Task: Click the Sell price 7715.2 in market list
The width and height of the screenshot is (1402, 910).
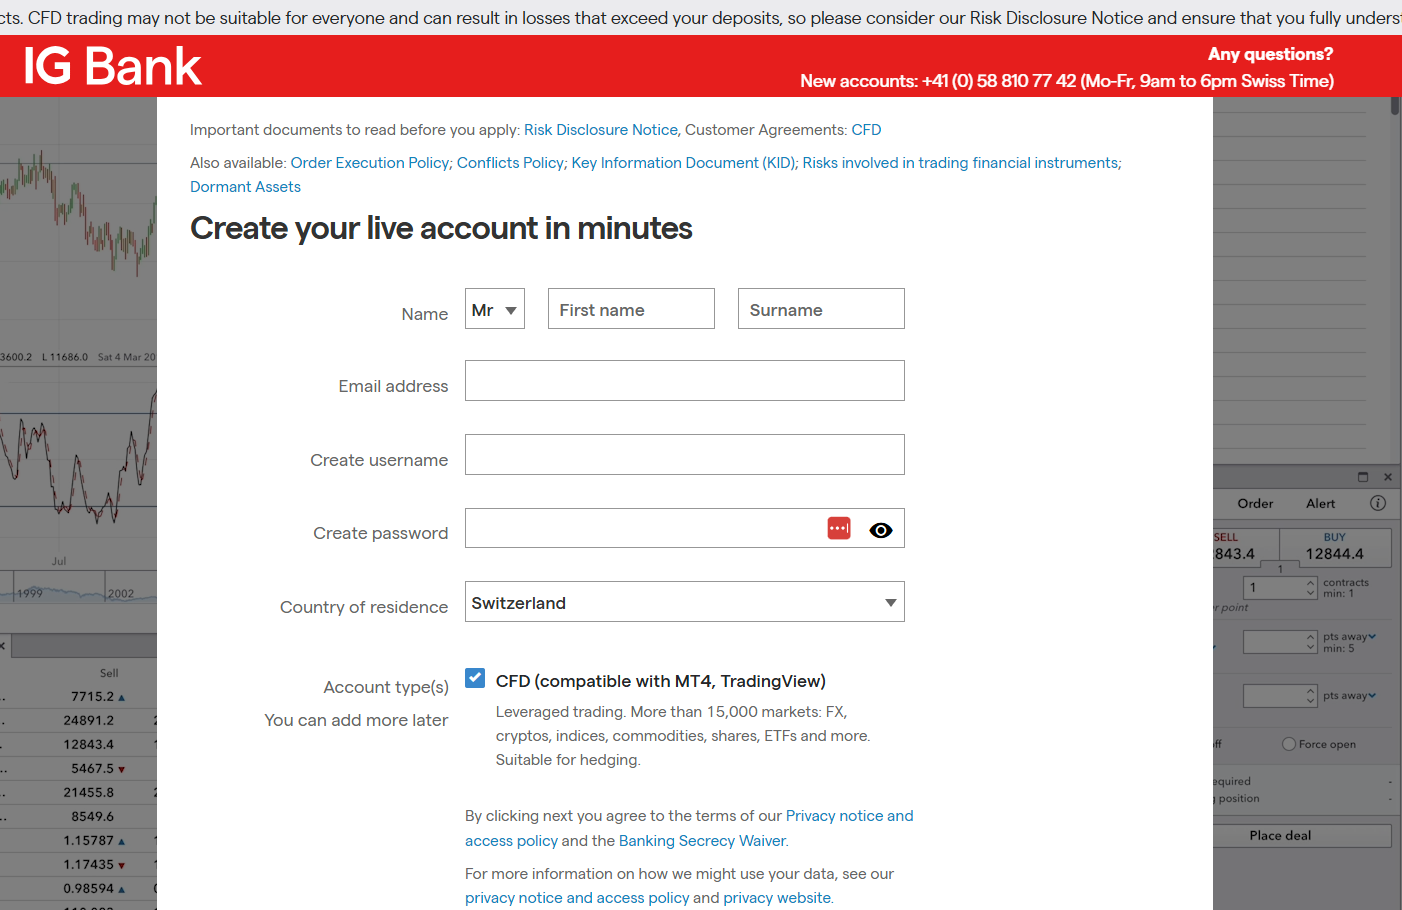Action: [x=92, y=697]
